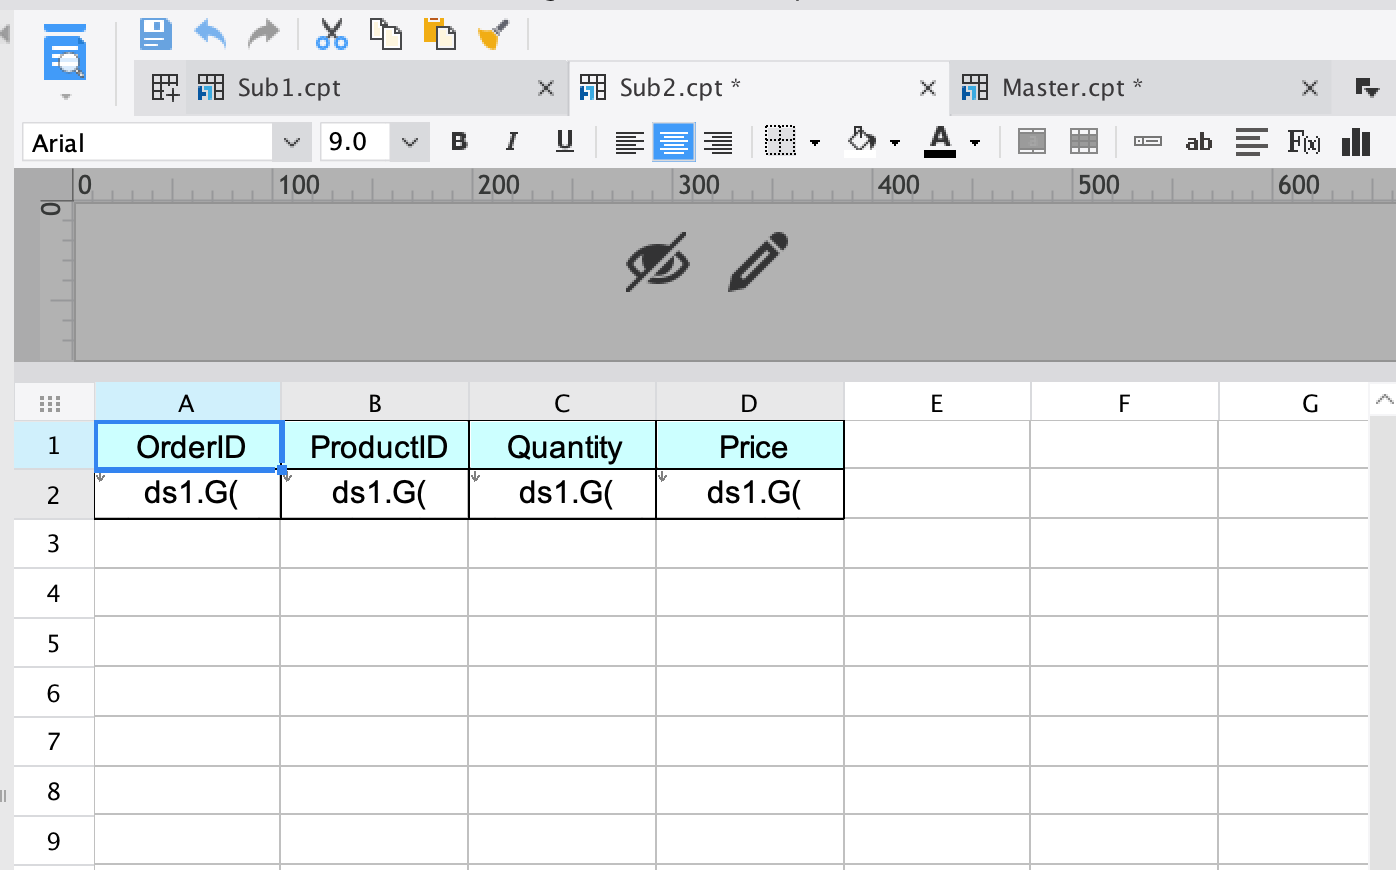Cut the selected cell
This screenshot has height=870, width=1396.
331,33
